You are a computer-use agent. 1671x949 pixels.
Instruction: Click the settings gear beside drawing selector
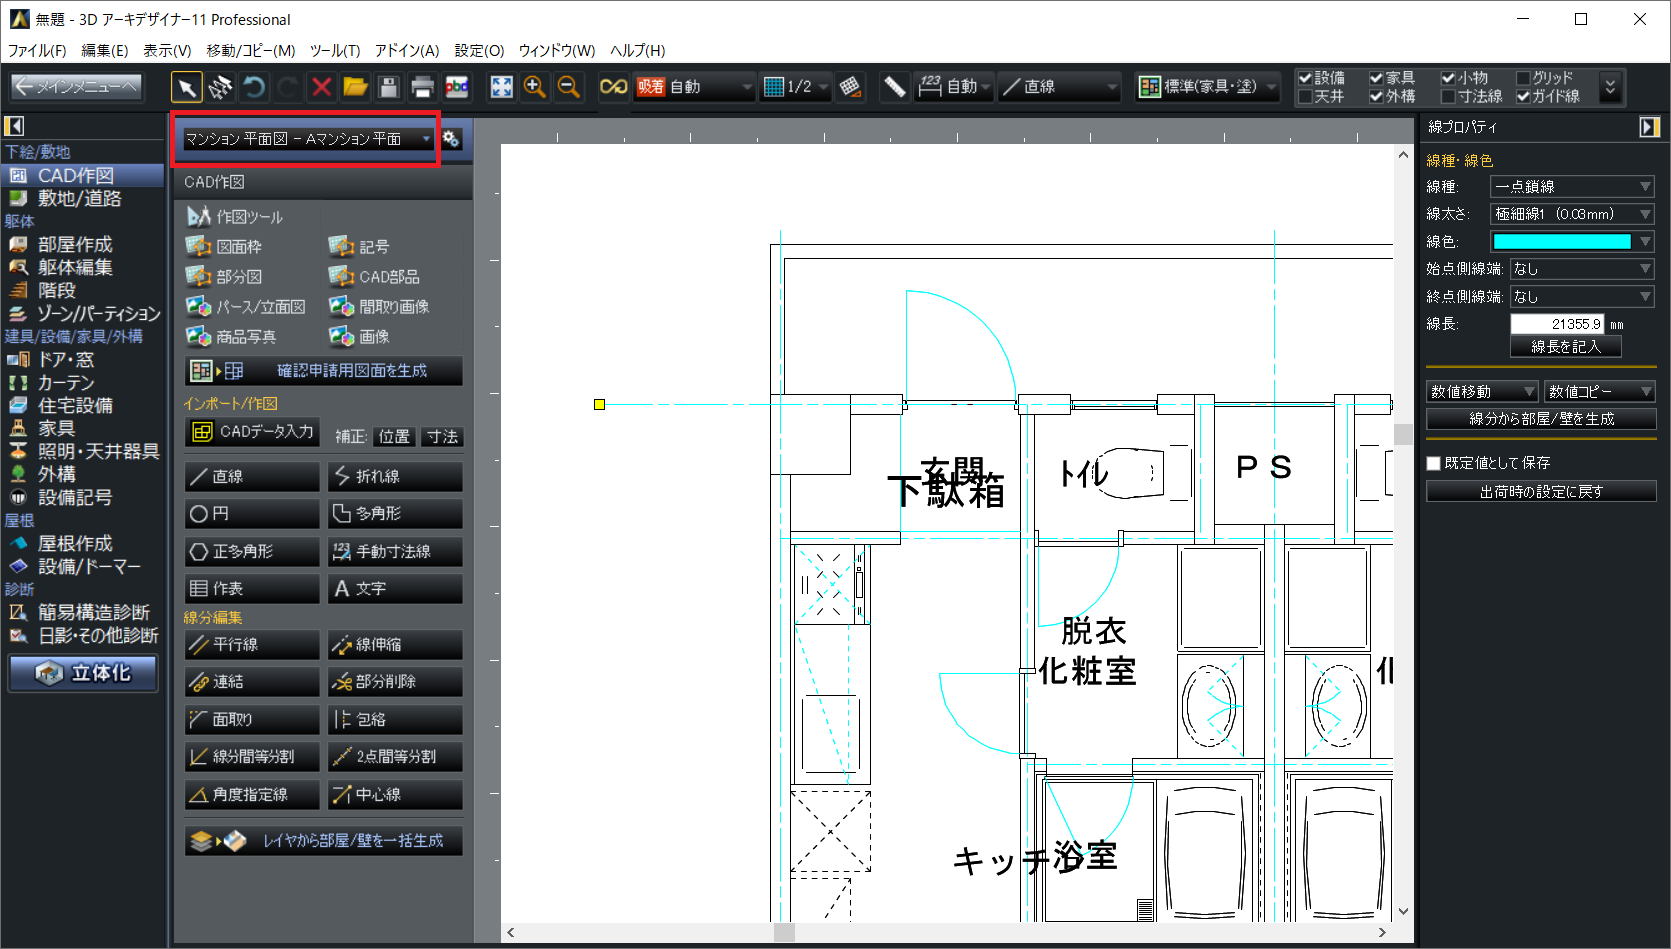[452, 139]
